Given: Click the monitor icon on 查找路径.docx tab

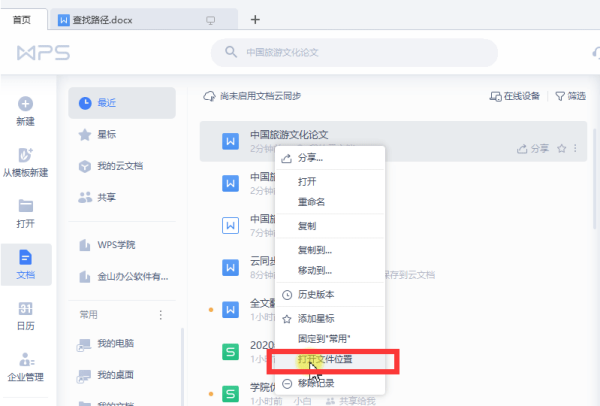Looking at the screenshot, I should click(210, 20).
